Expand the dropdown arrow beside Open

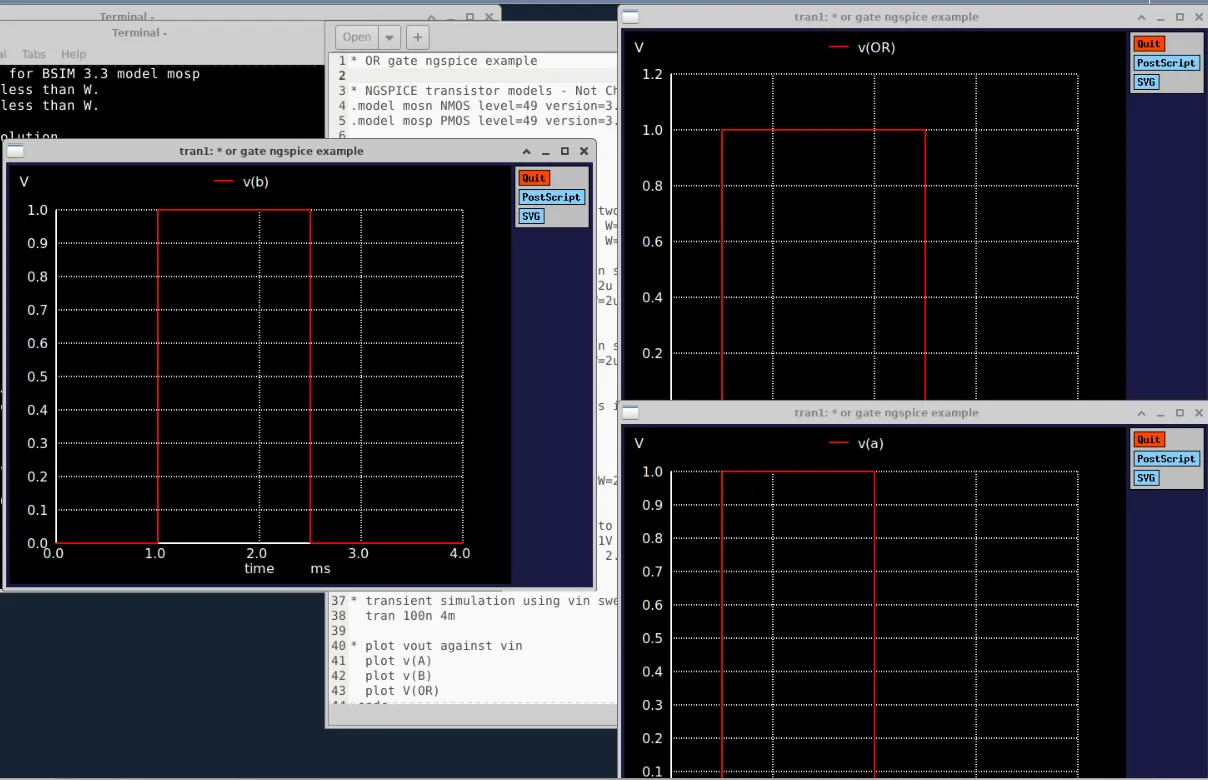coord(389,37)
